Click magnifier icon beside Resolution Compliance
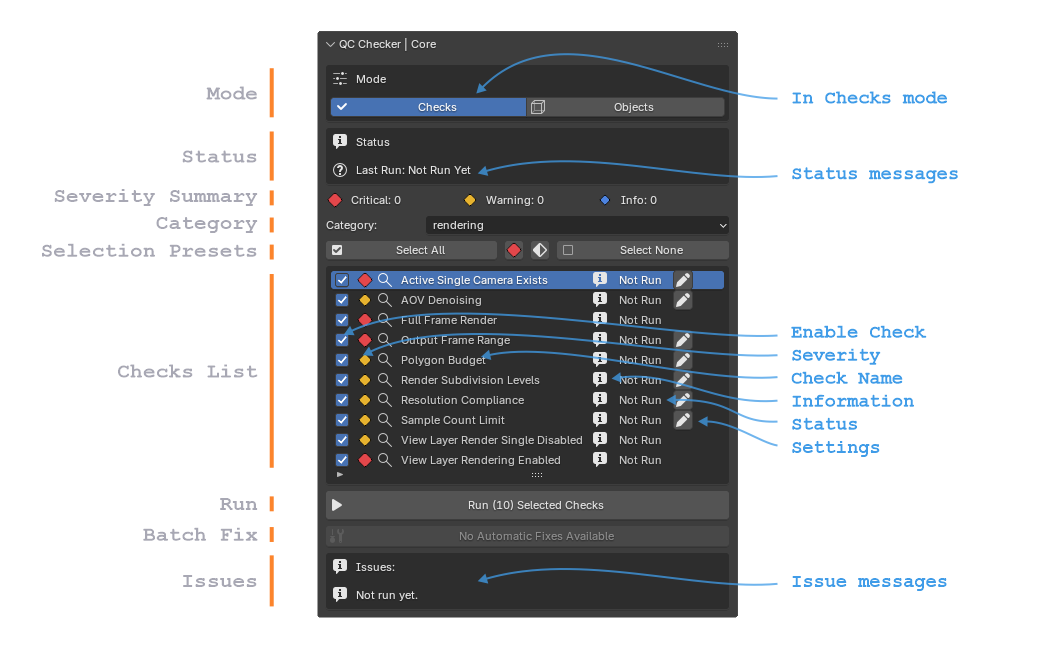1056x648 pixels. tap(385, 400)
